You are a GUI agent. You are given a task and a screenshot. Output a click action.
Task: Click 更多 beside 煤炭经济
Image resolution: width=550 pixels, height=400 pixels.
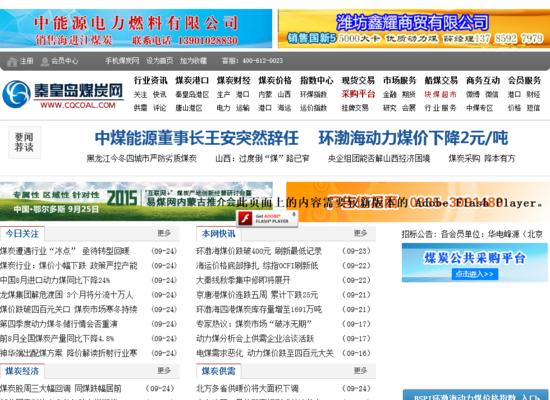click(164, 371)
